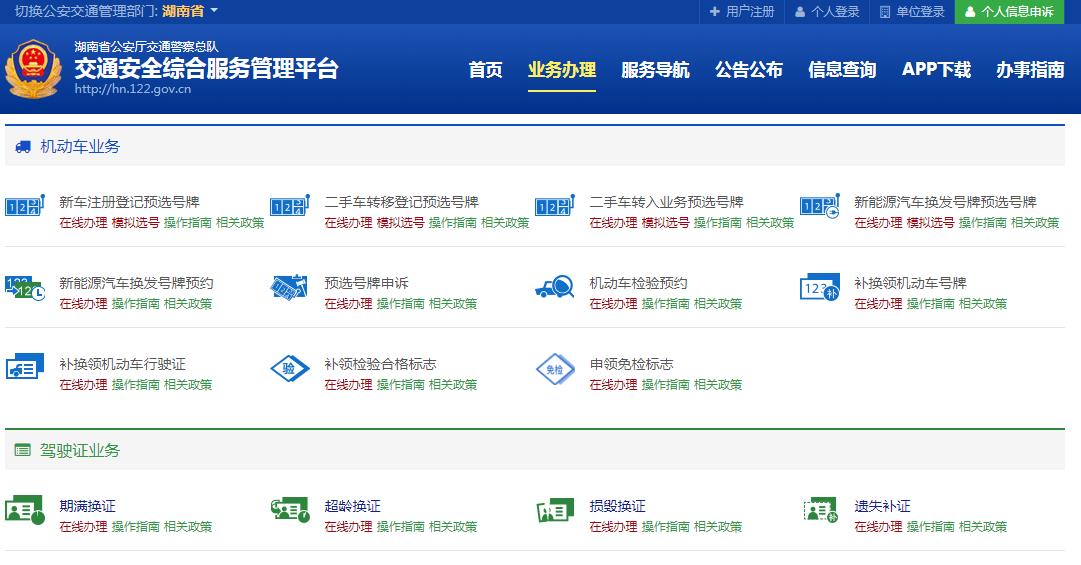Click the 湖南省公安厅交通警察总队 text
Viewport: 1081px width, 565px height.
146,47
